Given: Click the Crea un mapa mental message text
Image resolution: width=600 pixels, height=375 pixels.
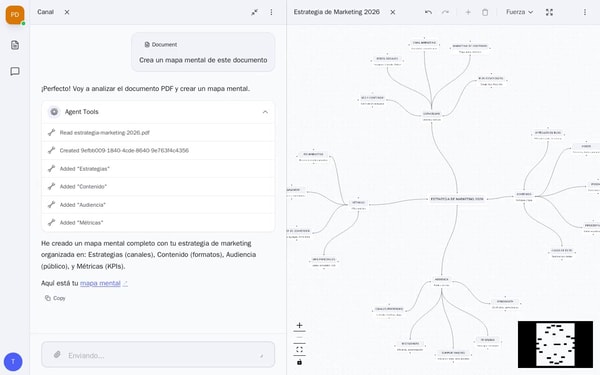Looking at the screenshot, I should tap(203, 60).
